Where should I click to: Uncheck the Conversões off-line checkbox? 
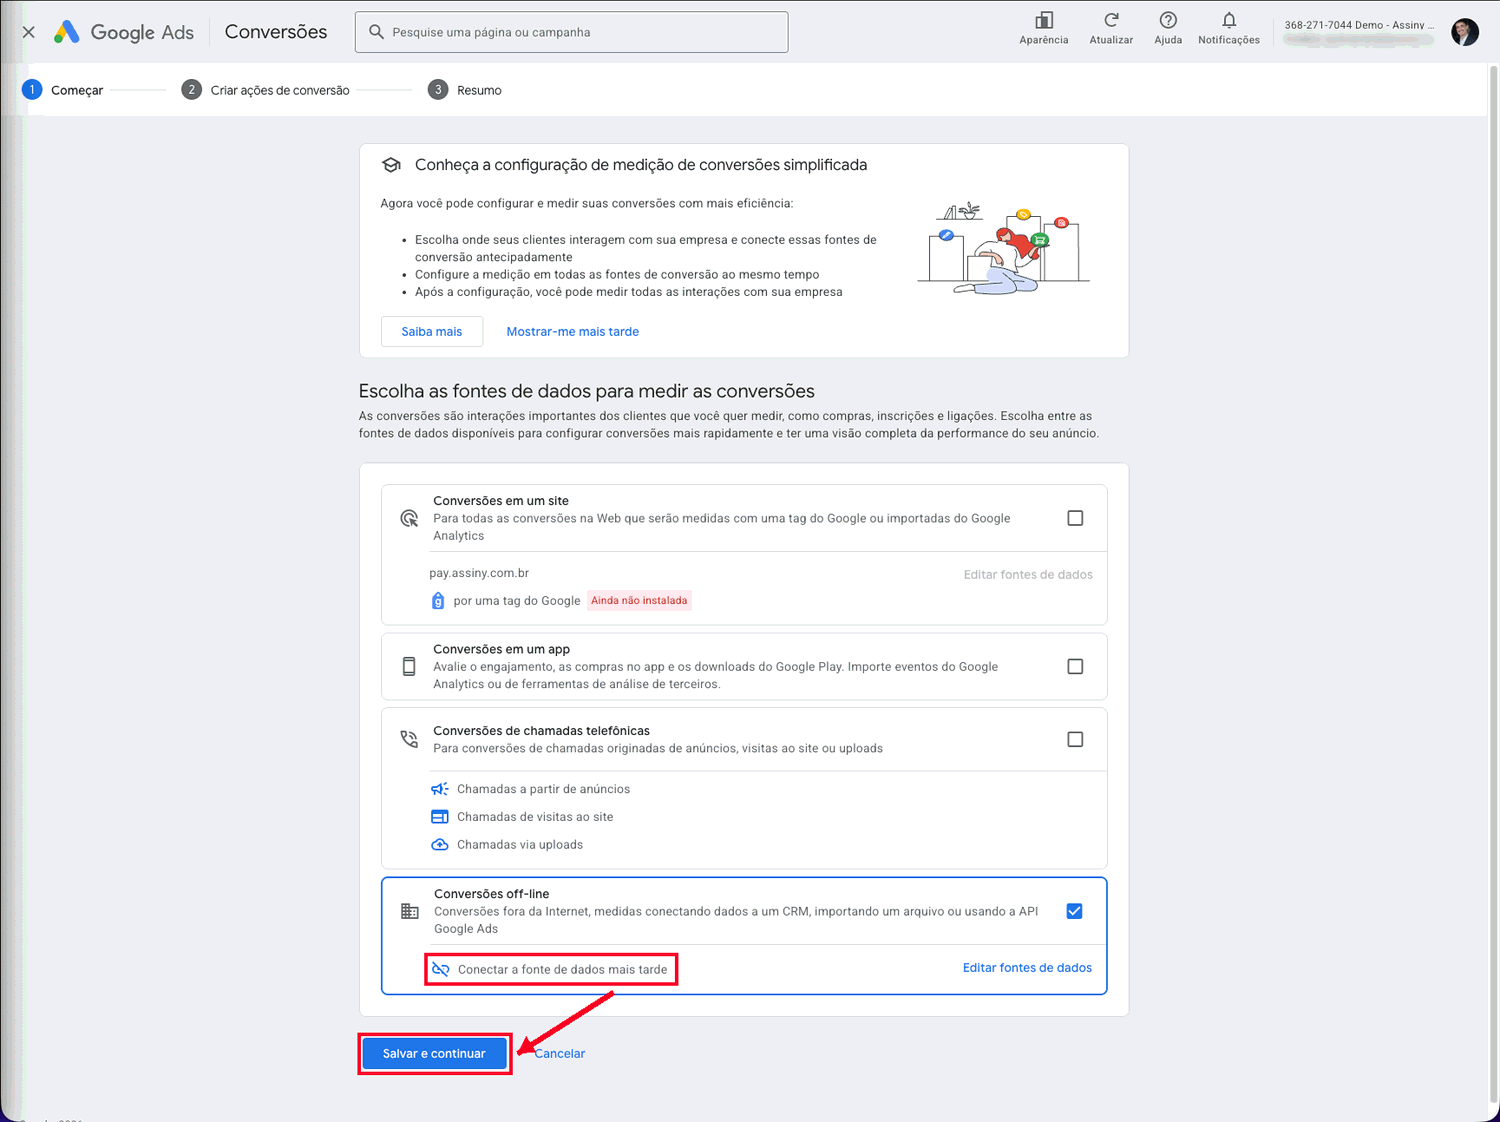[x=1074, y=911]
